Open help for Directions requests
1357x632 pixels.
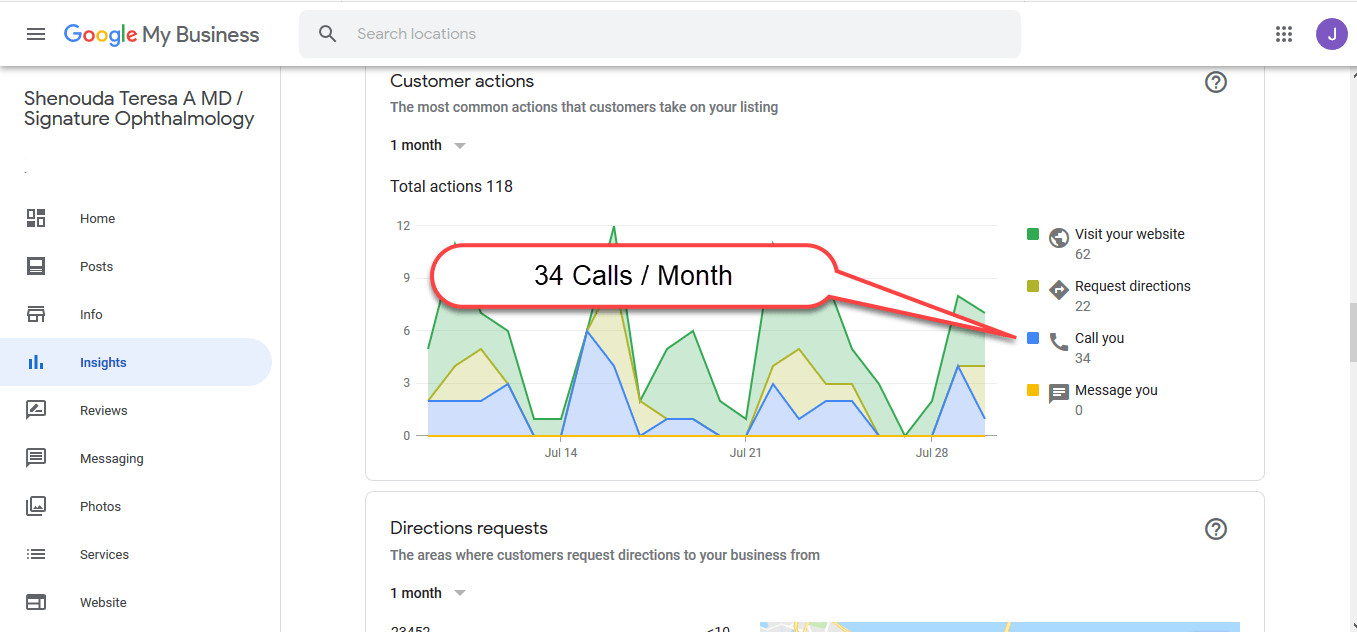tap(1215, 529)
